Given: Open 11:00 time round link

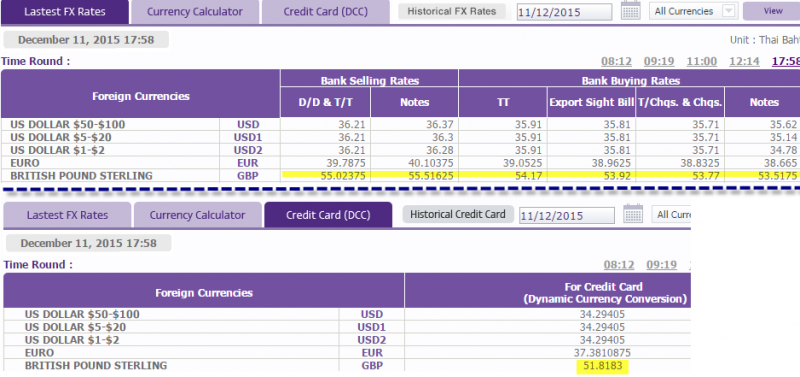Looking at the screenshot, I should point(702,62).
